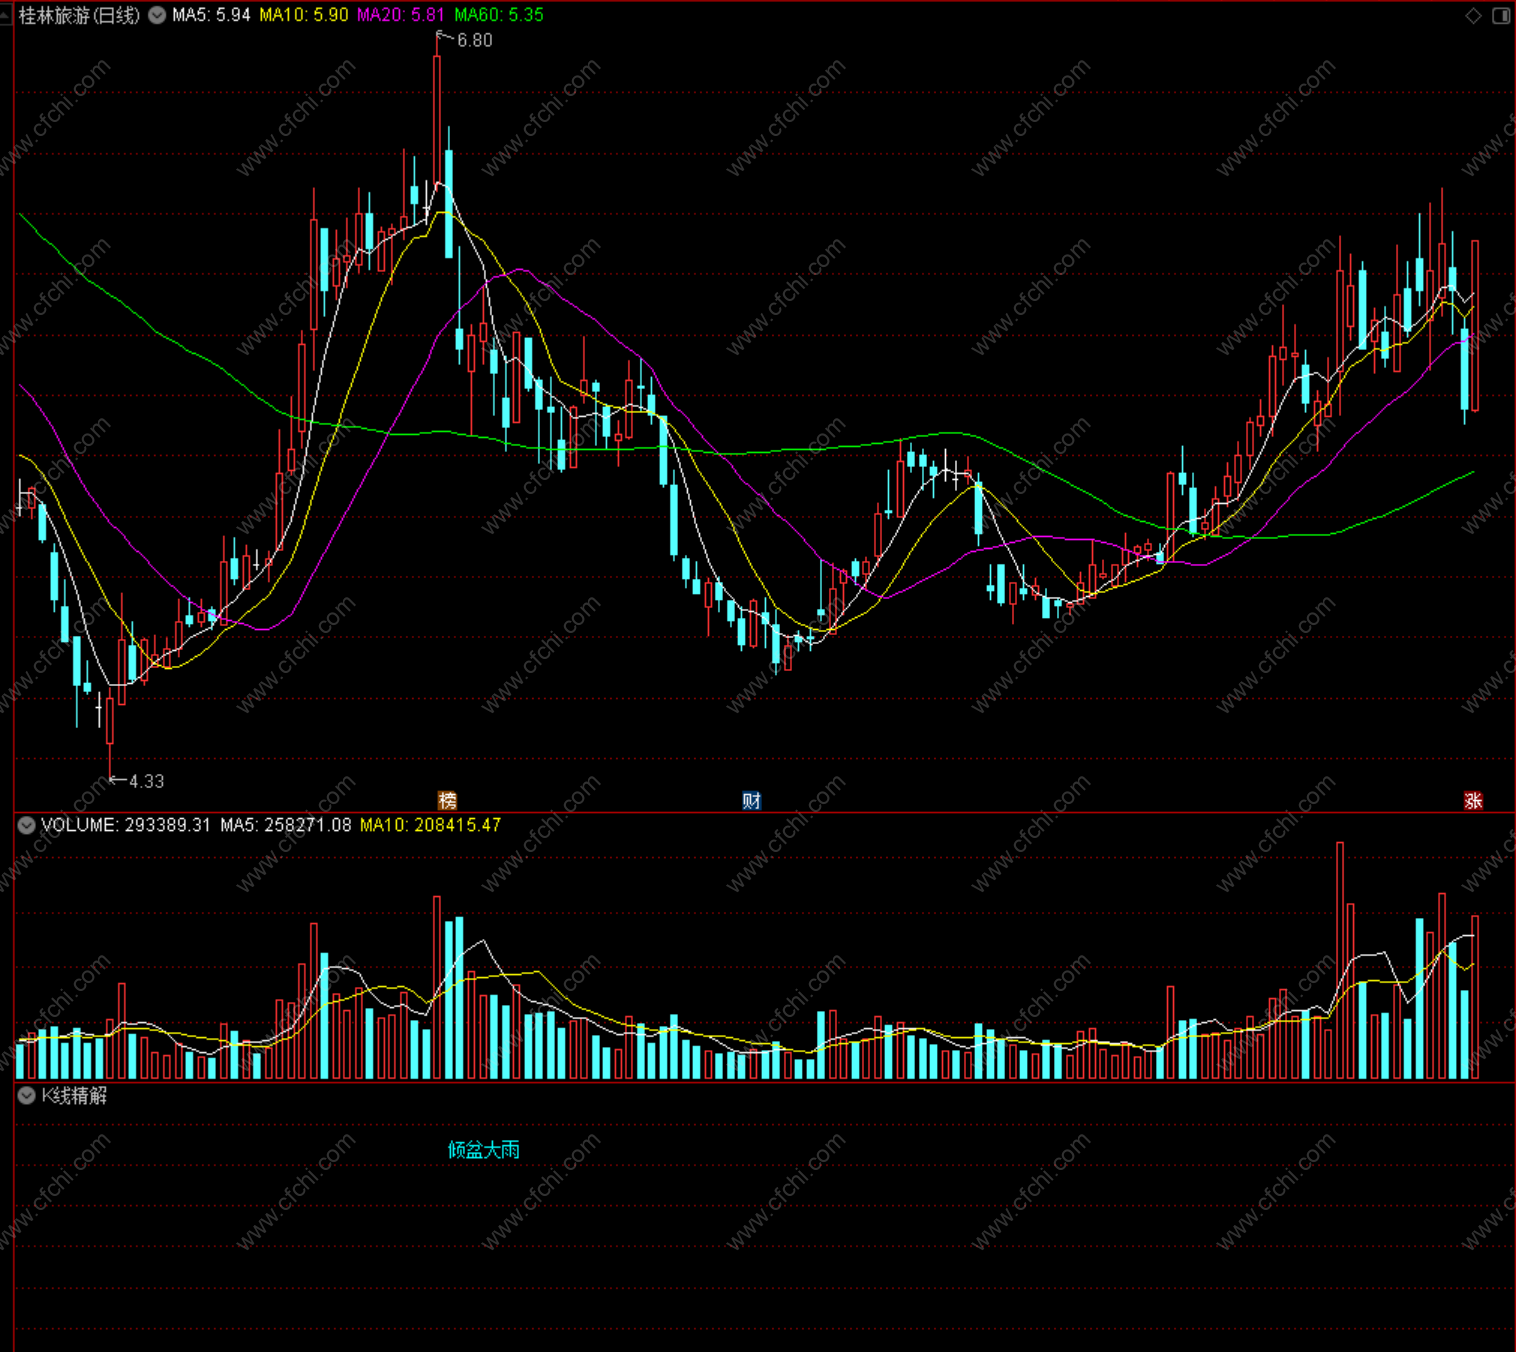Select the MA20: 5.81 legend
This screenshot has width=1516, height=1352.
click(401, 15)
